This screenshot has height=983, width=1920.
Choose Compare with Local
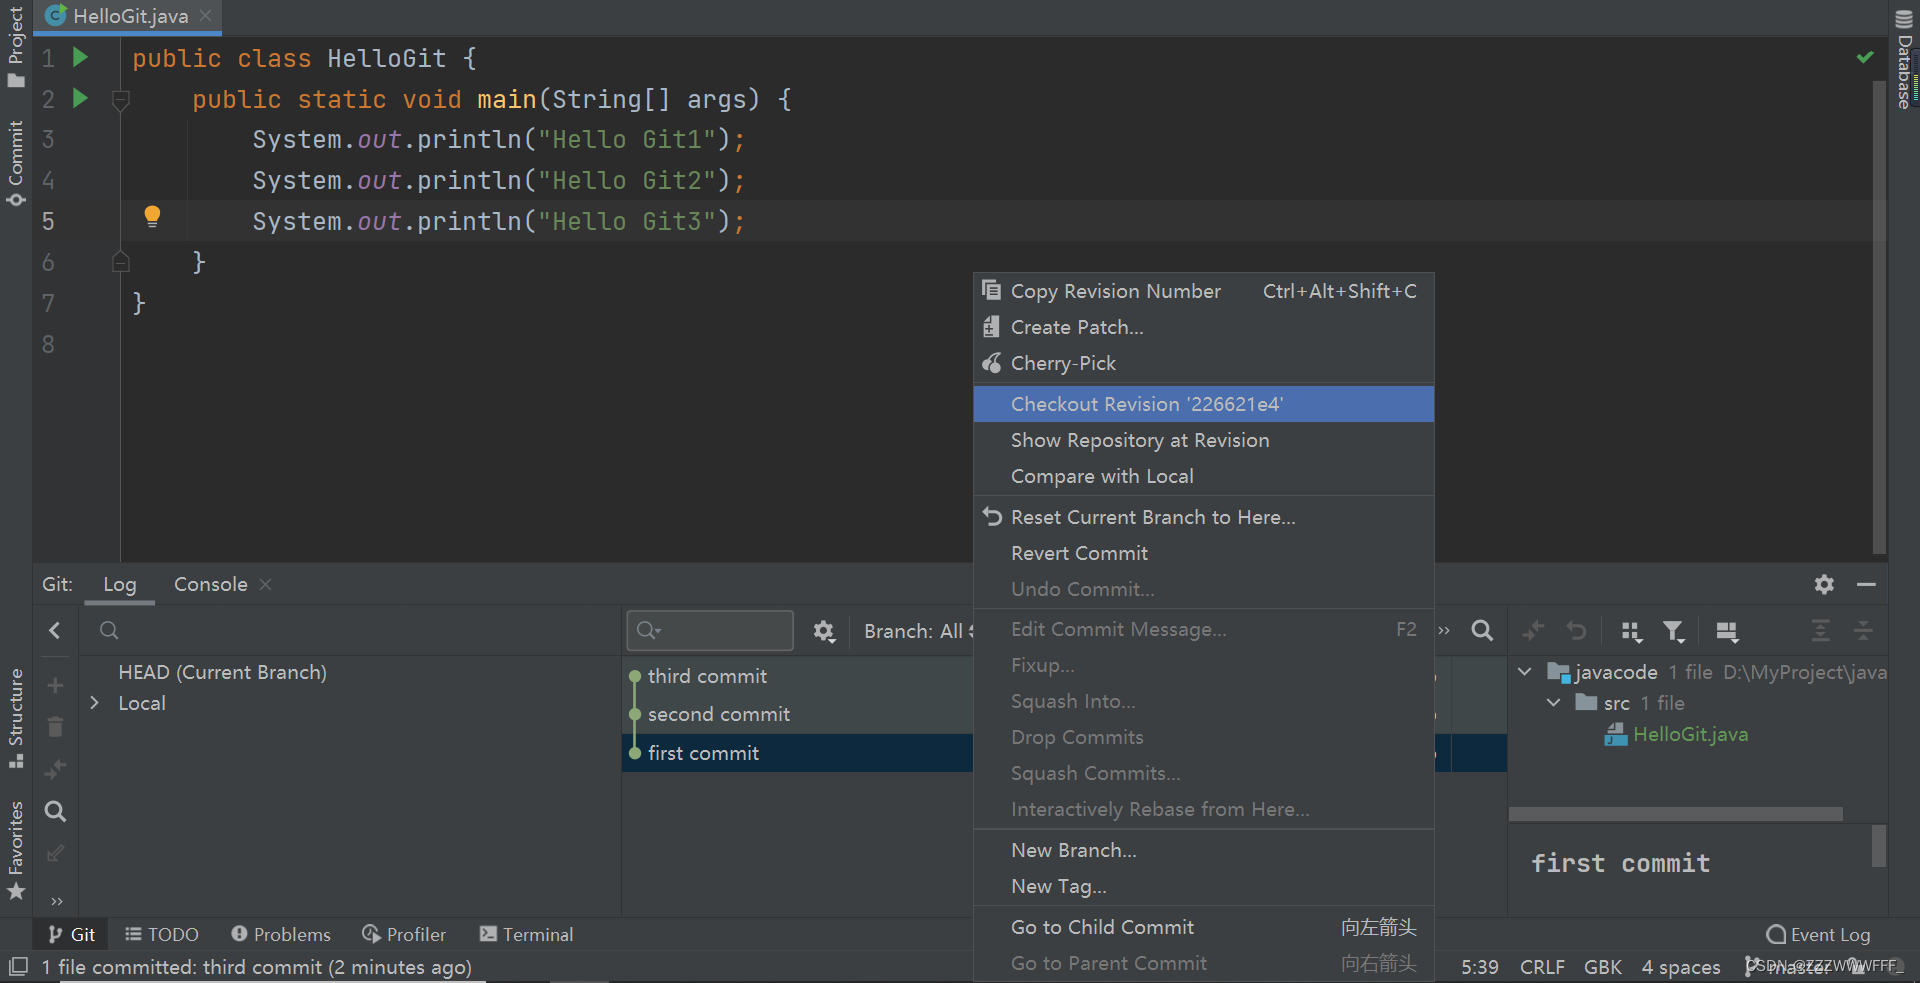(x=1203, y=476)
